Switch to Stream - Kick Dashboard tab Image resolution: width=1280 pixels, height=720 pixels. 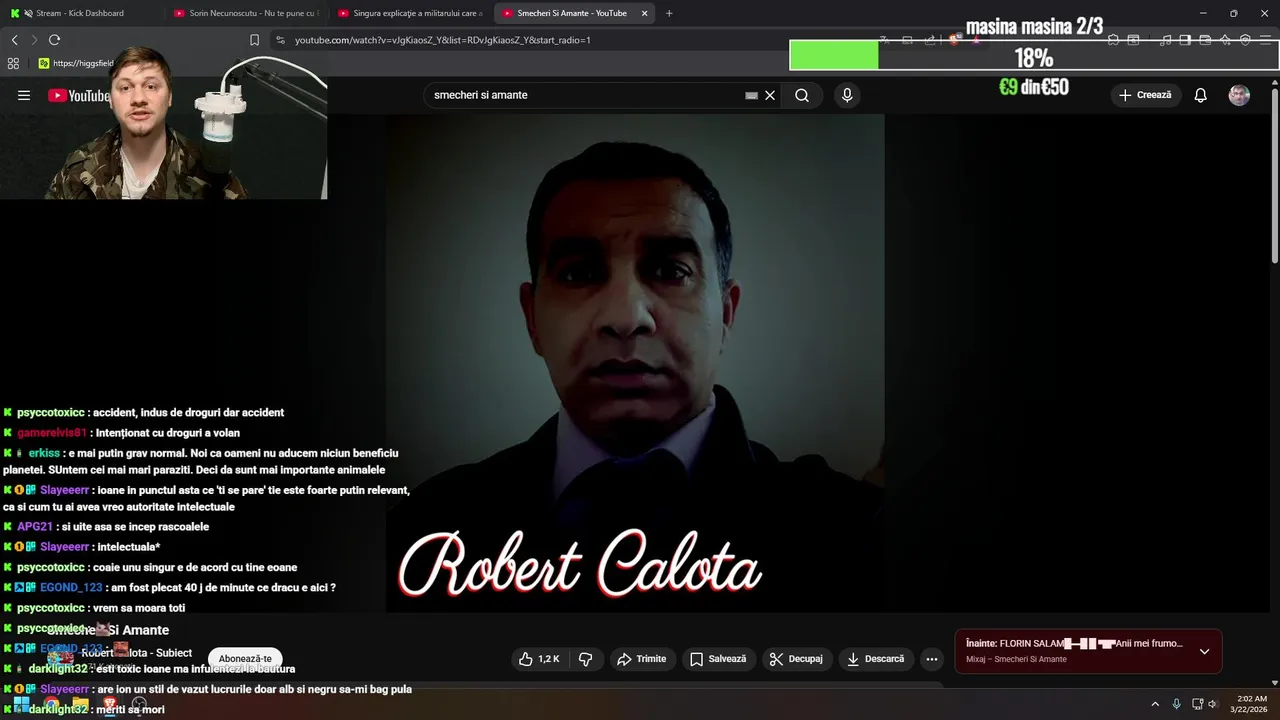point(80,13)
